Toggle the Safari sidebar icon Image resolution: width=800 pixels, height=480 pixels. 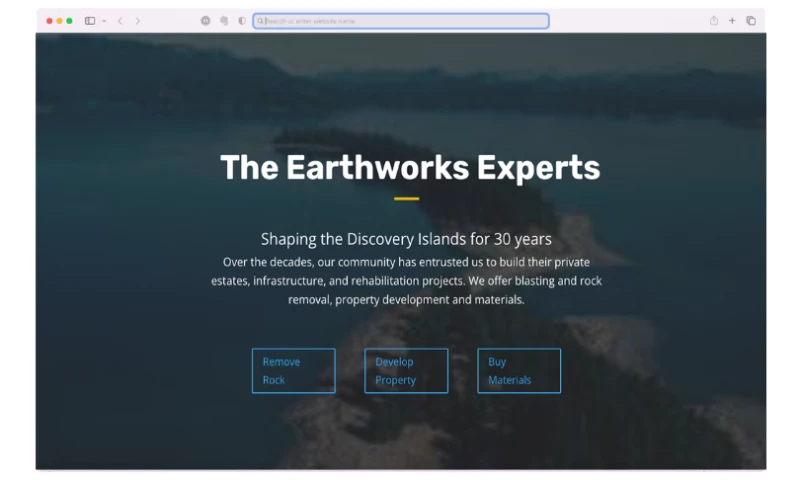(90, 21)
